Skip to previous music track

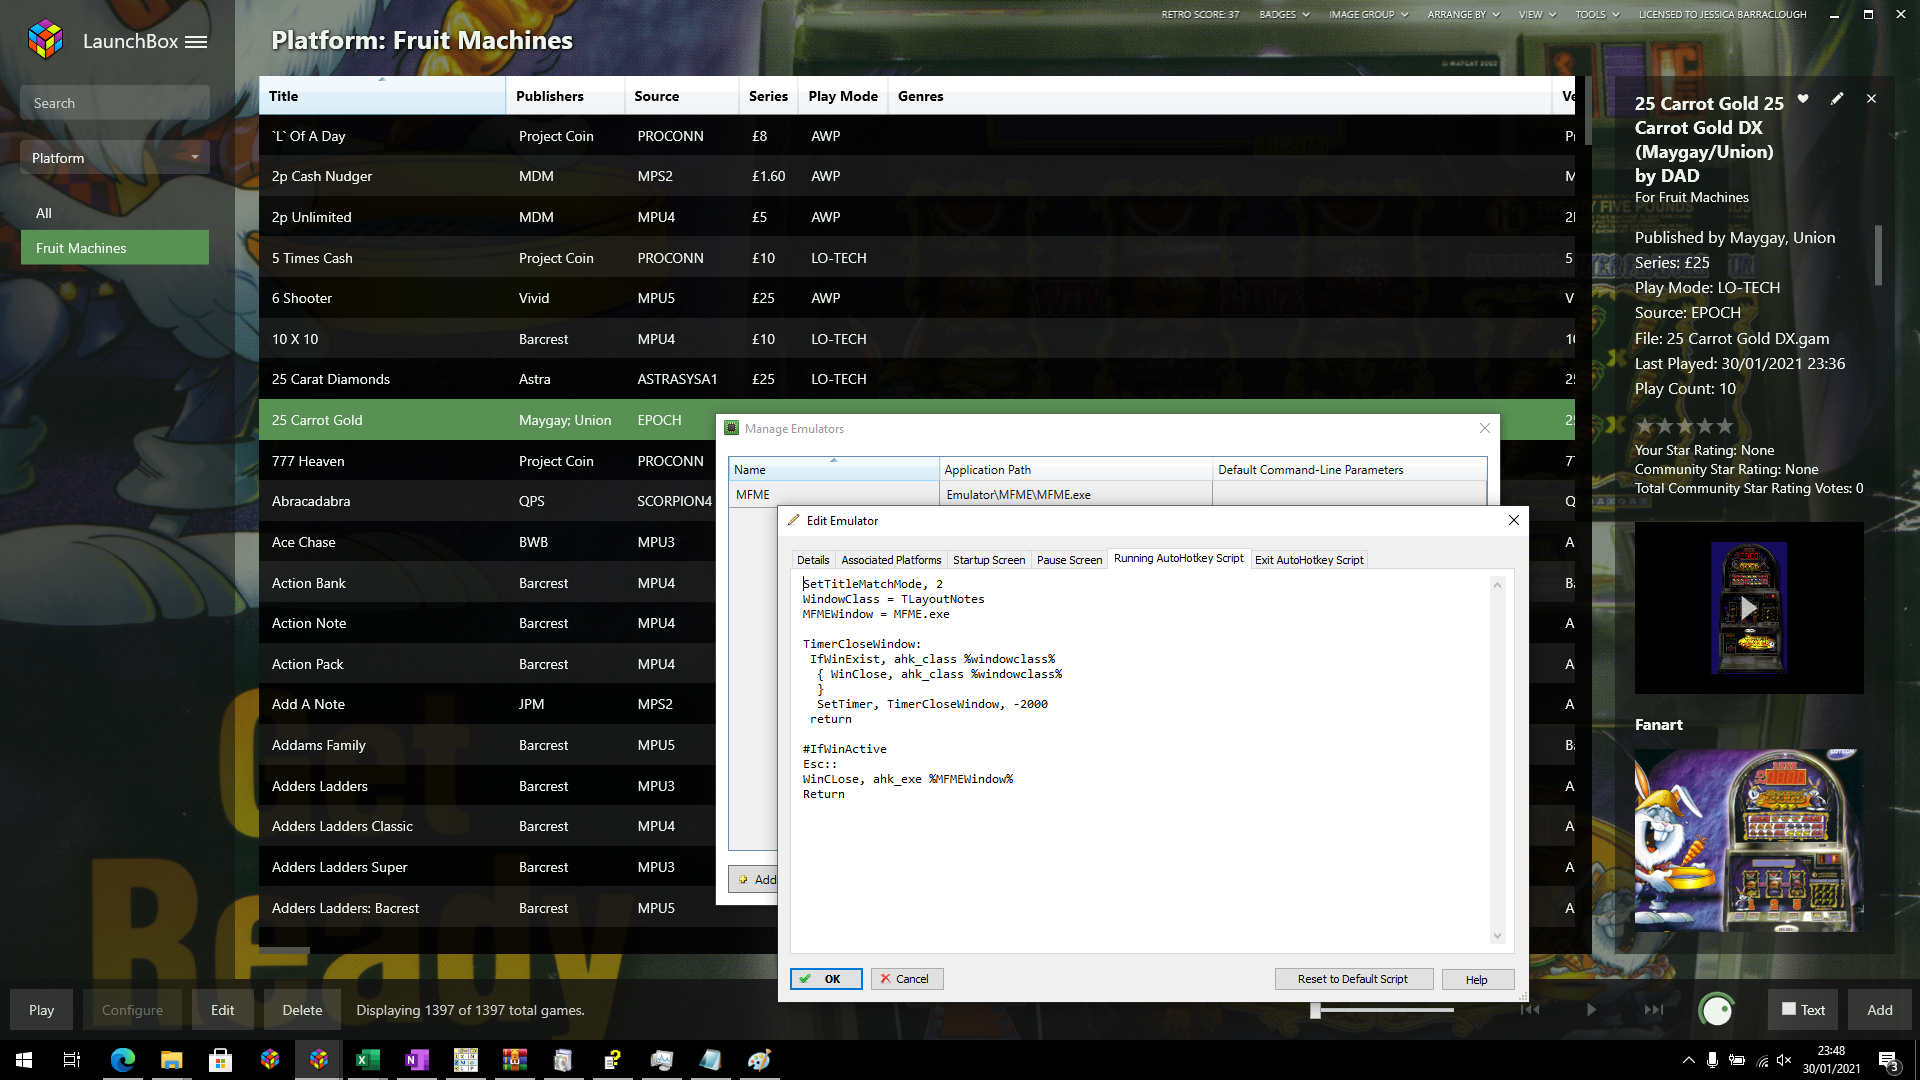click(x=1530, y=1010)
